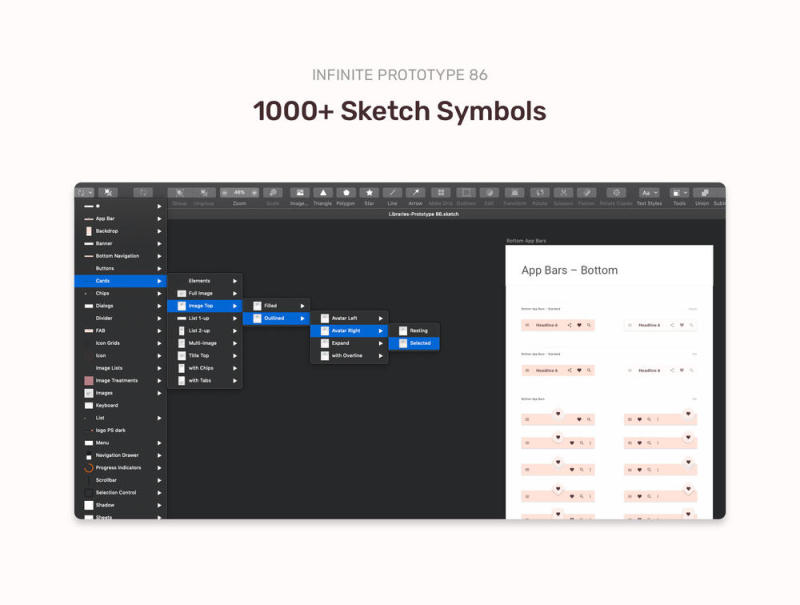Expand the Navigation Drawer menu entry
This screenshot has width=800, height=605.
pos(120,455)
